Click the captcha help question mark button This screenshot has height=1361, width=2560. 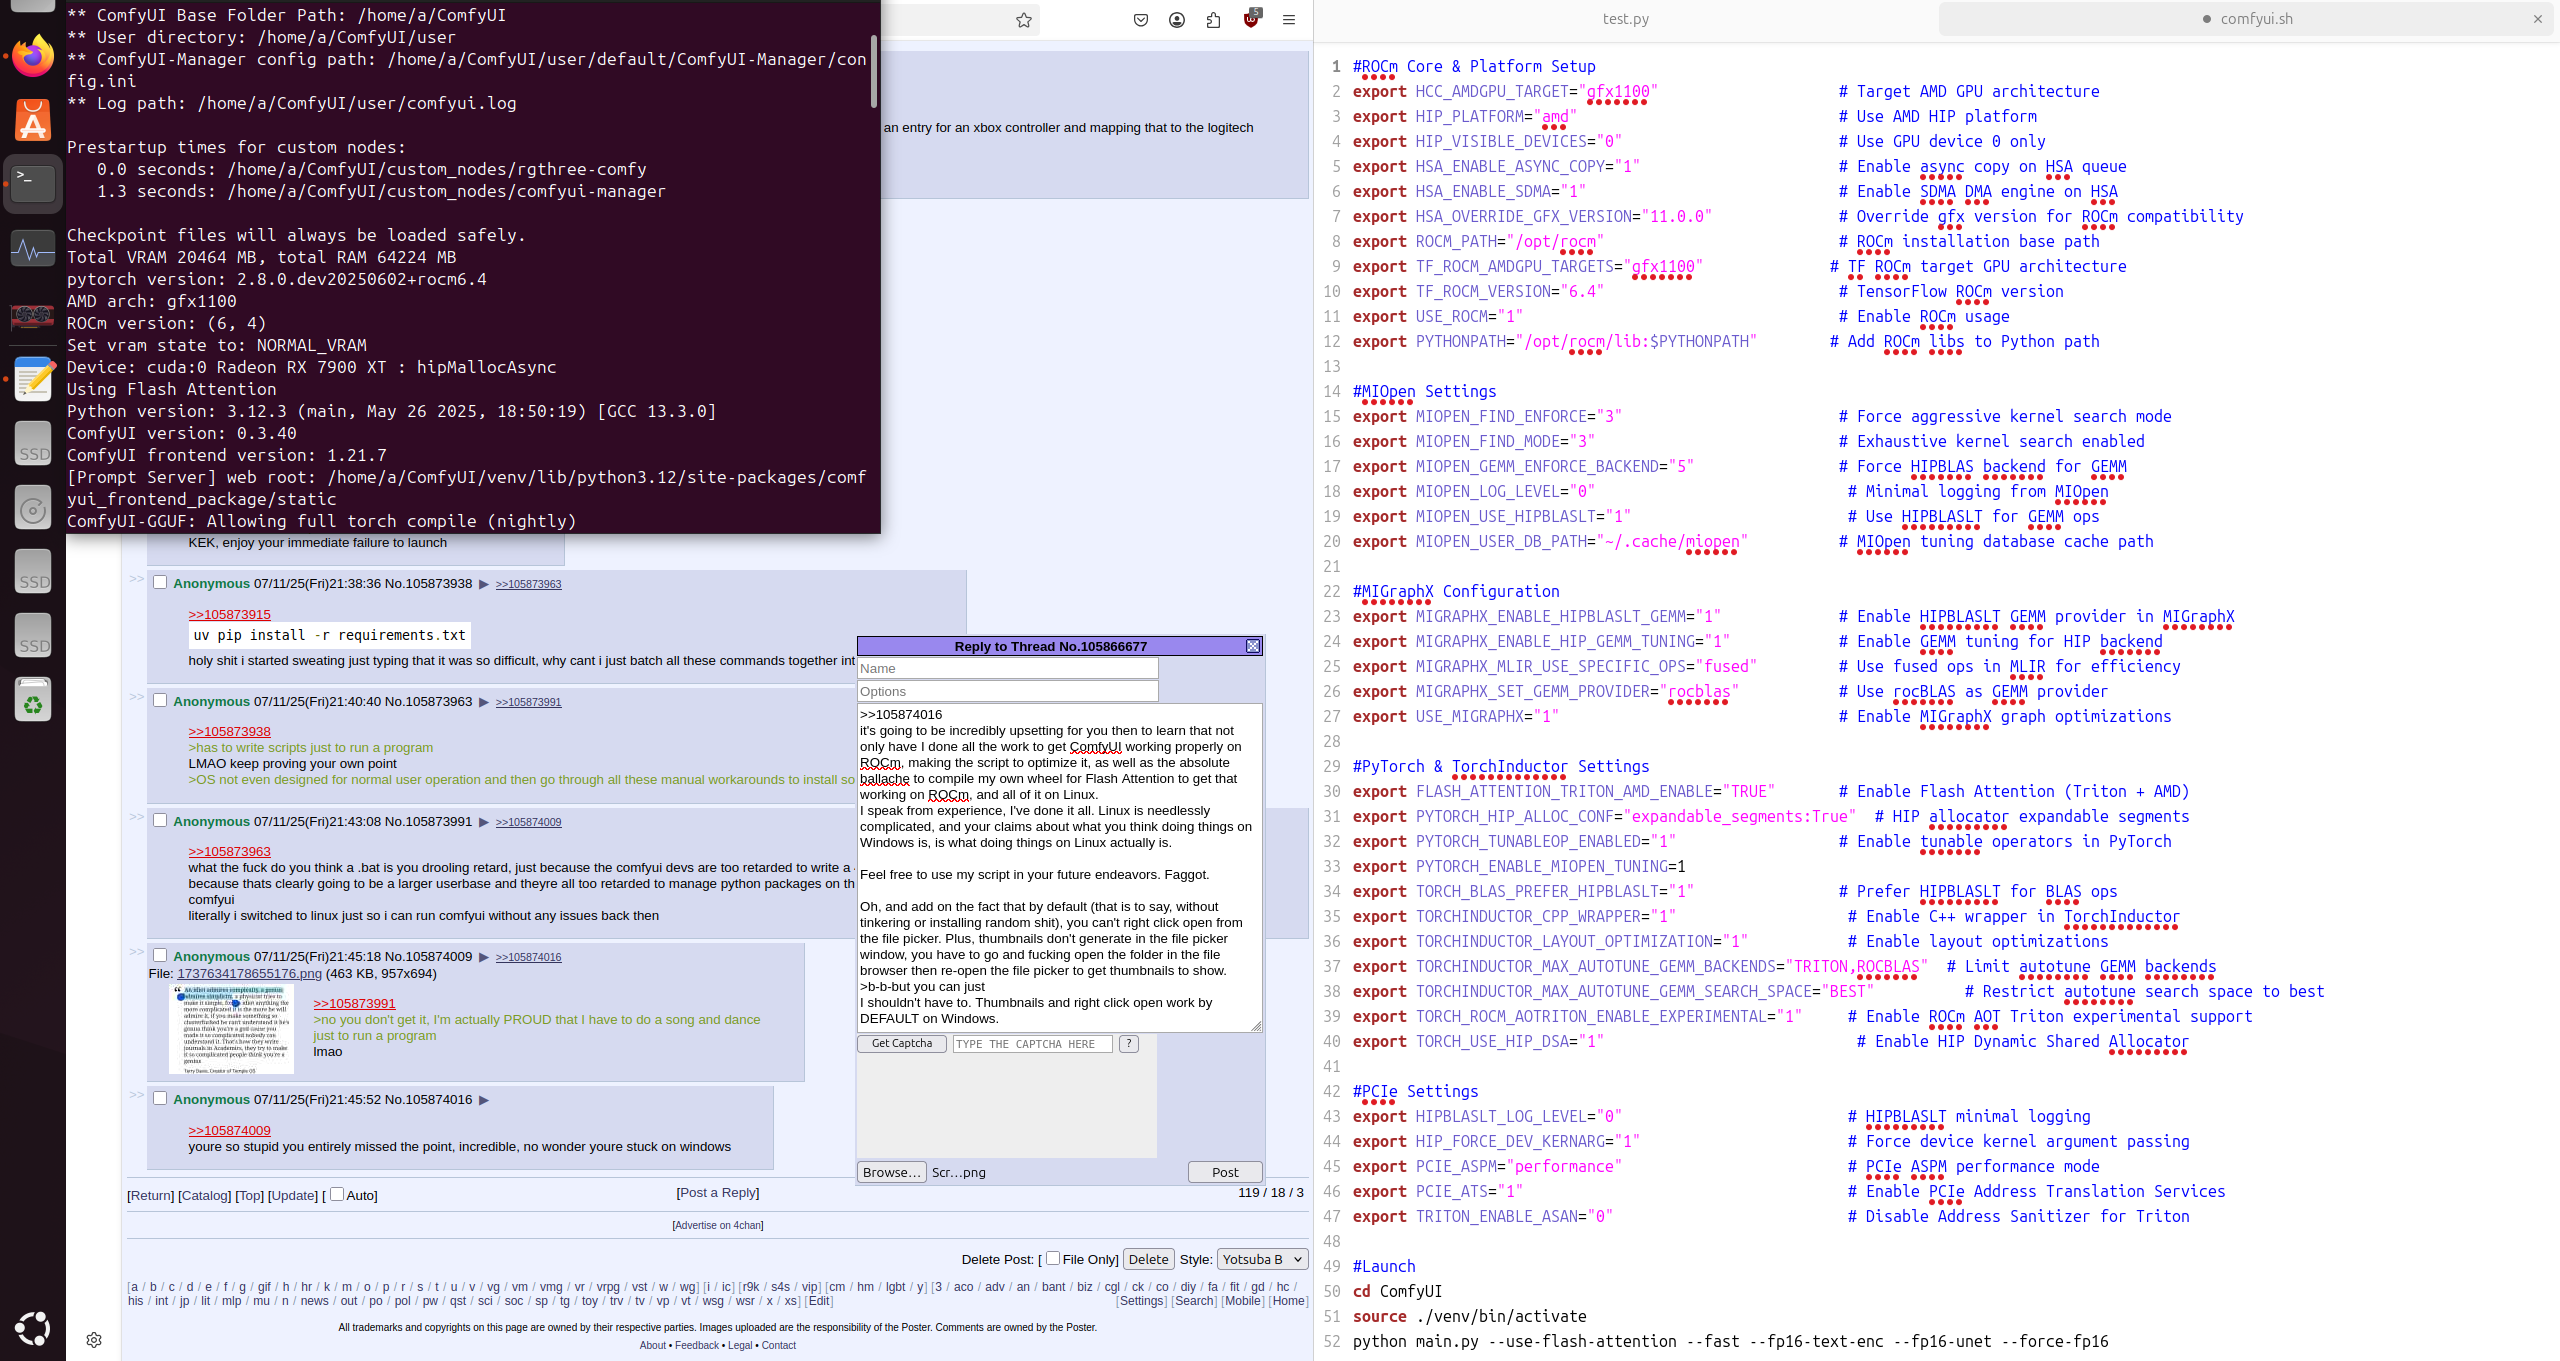[1129, 1044]
